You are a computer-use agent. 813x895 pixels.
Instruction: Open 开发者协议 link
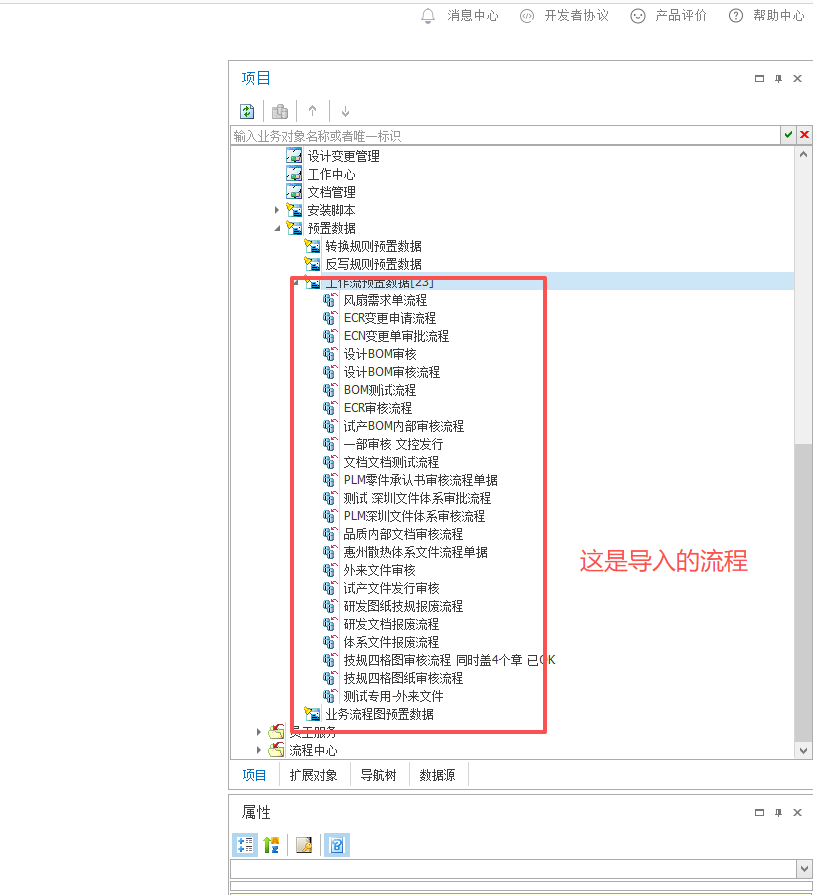[x=564, y=15]
